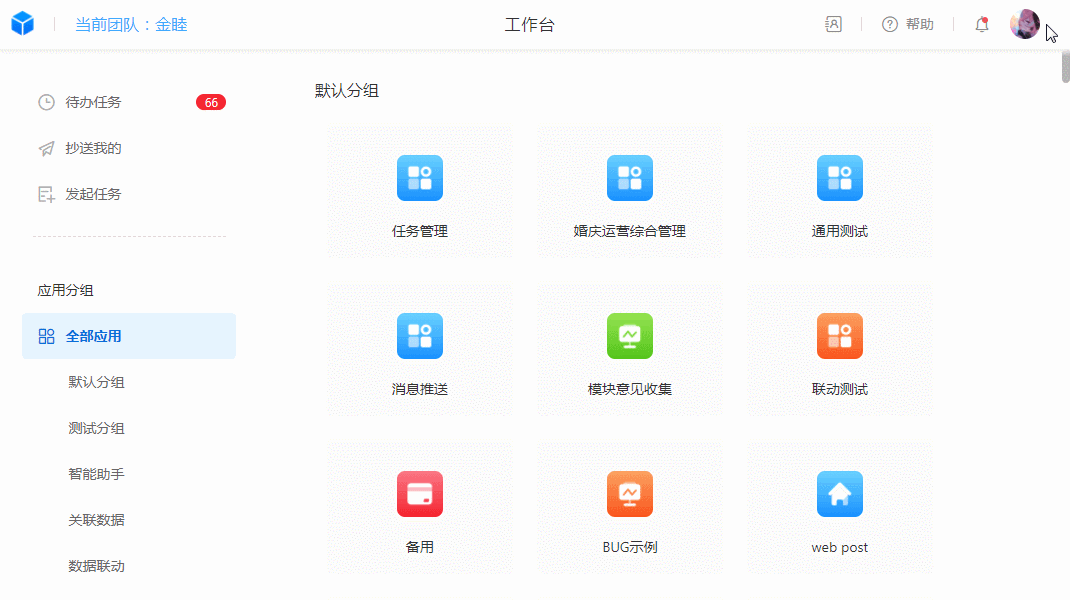Open the BUG示例 app icon
Image resolution: width=1070 pixels, height=600 pixels.
coord(629,494)
